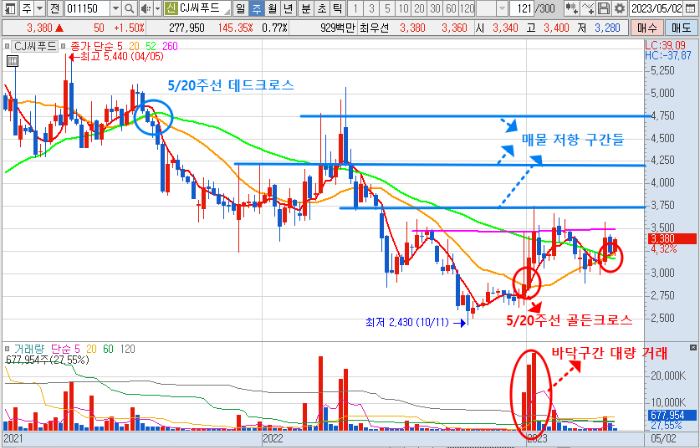Viewport: 700px width, 448px height.
Task: Toggle the small square before CJ씨푸드 label
Action: pyautogui.click(x=7, y=46)
